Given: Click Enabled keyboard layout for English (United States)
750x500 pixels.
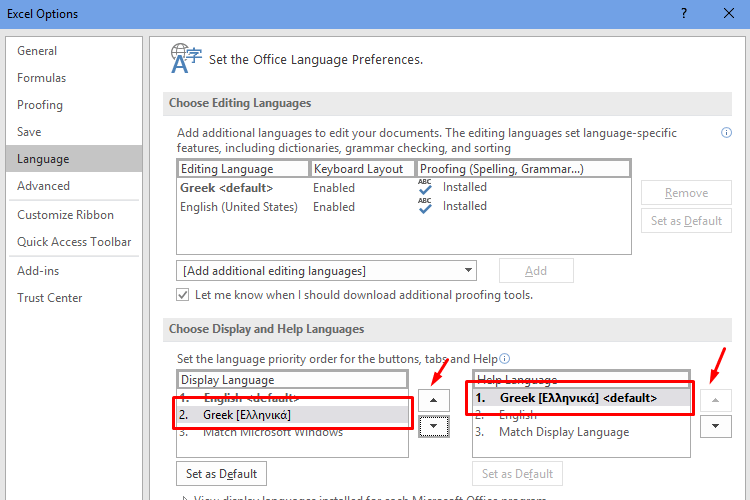Looking at the screenshot, I should coord(334,207).
